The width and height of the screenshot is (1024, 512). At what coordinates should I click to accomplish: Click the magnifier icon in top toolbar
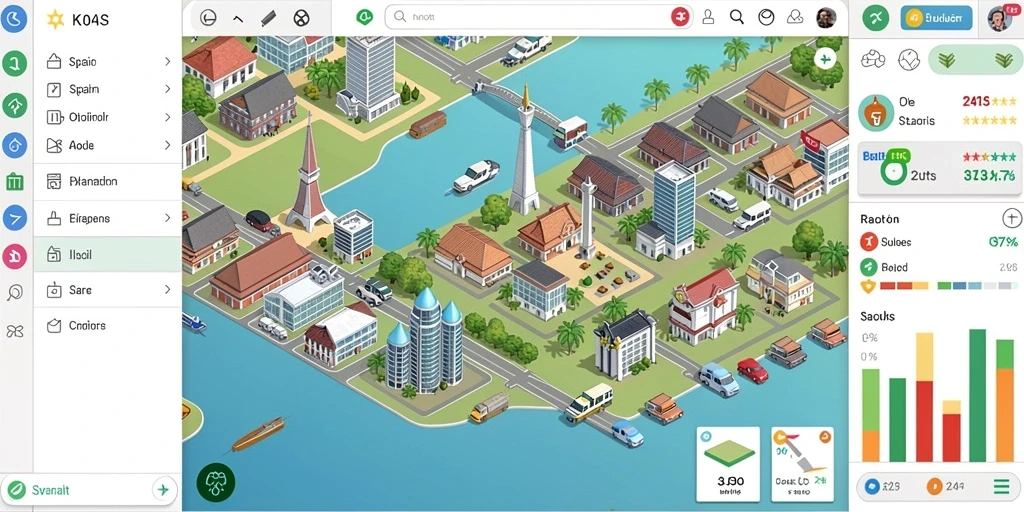coord(737,17)
